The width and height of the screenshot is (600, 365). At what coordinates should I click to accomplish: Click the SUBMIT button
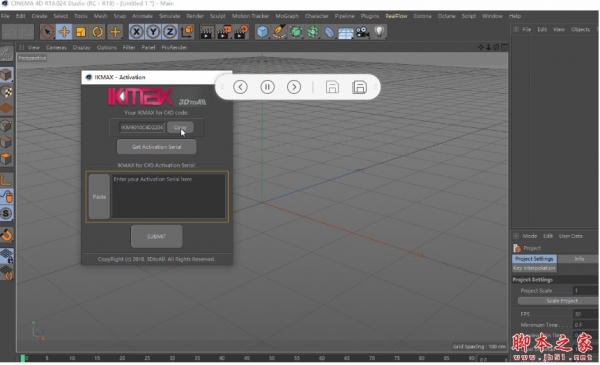(157, 236)
